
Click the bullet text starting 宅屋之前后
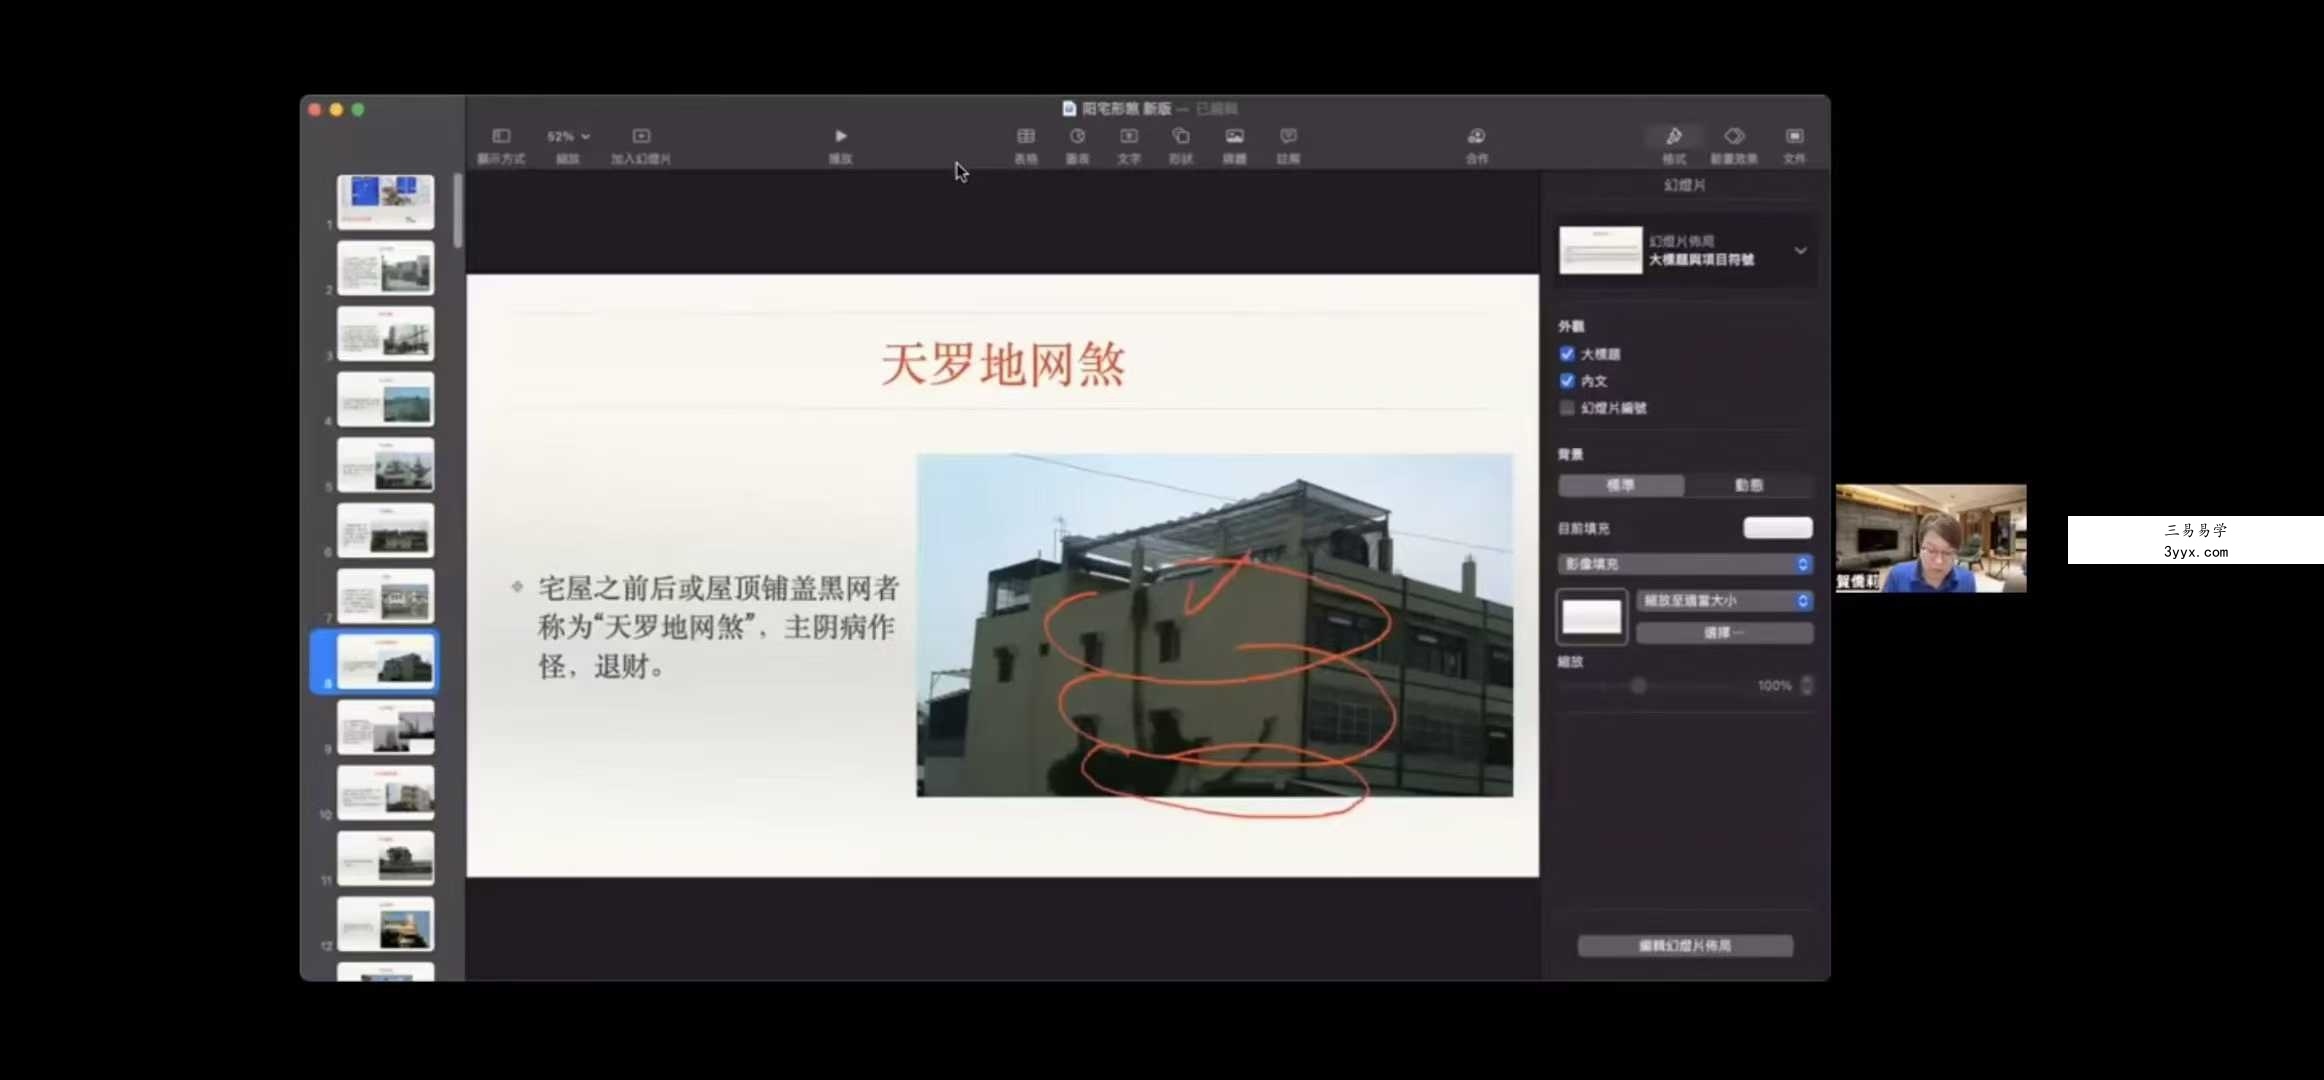point(718,627)
